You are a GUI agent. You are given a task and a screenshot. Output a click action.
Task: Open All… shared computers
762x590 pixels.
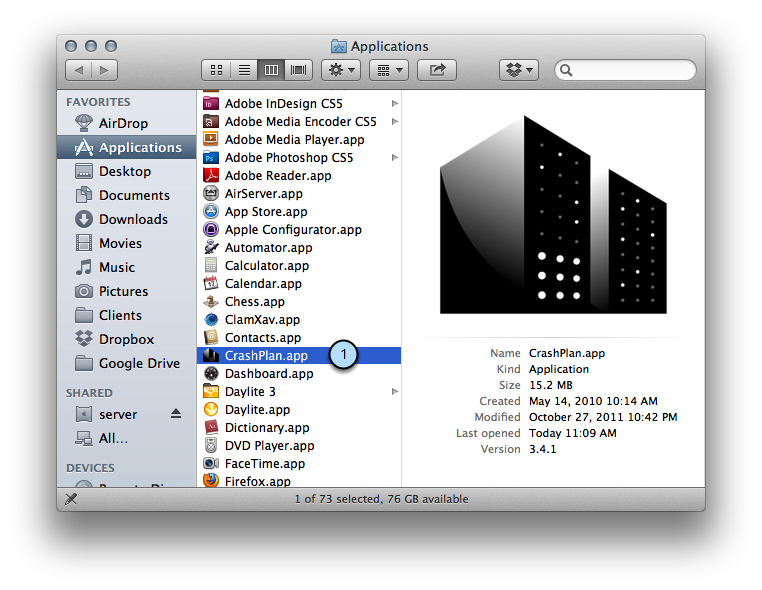click(x=126, y=438)
